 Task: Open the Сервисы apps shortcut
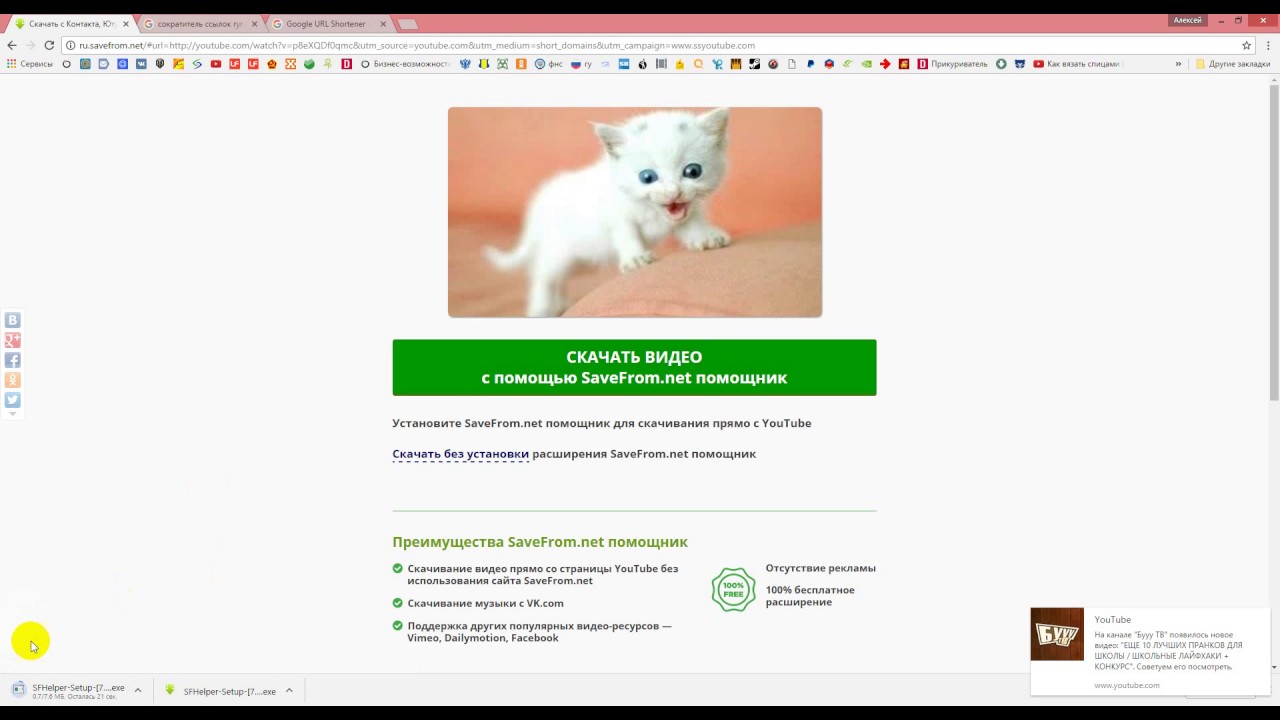29,64
